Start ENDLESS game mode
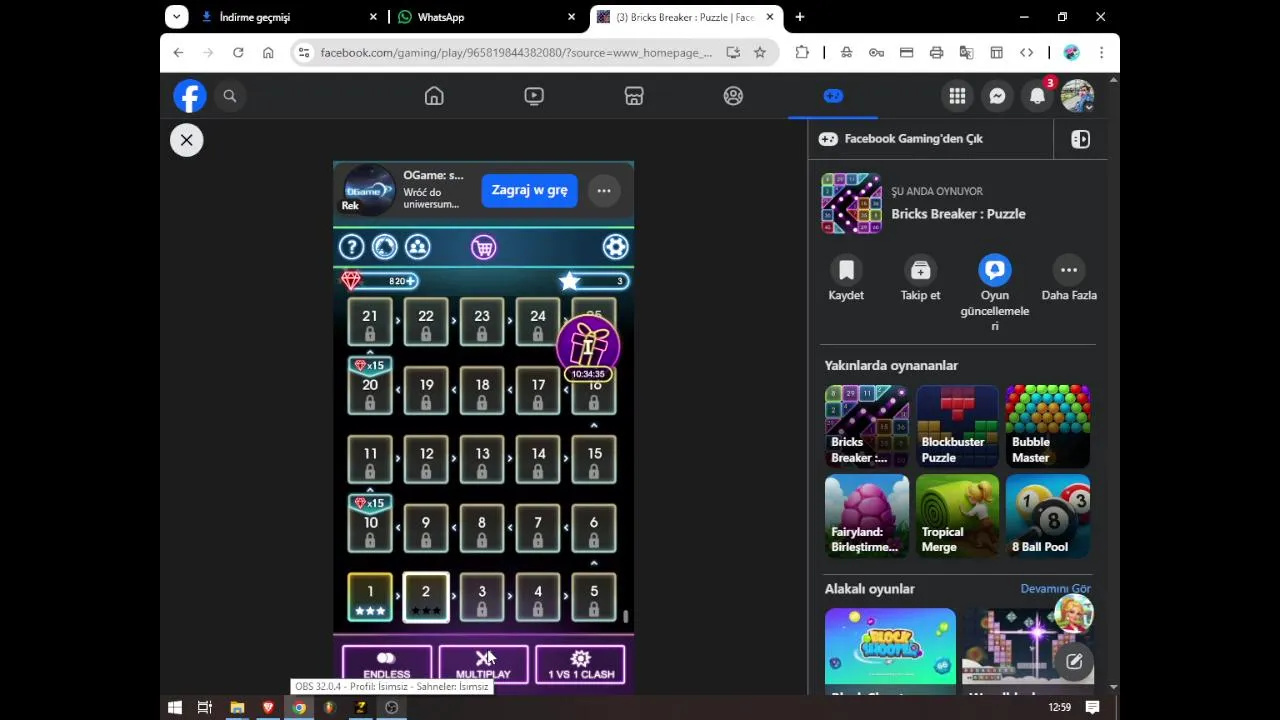This screenshot has width=1280, height=720. tap(387, 664)
